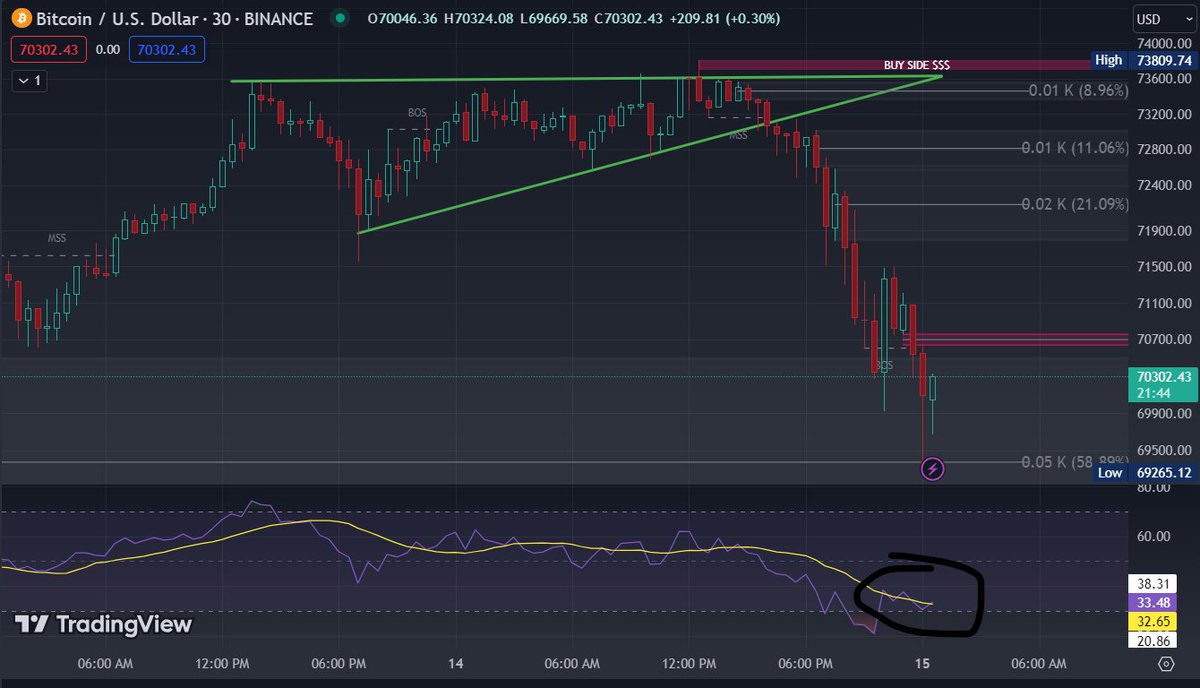Select the purple RSI value label 33.48

pyautogui.click(x=1151, y=602)
